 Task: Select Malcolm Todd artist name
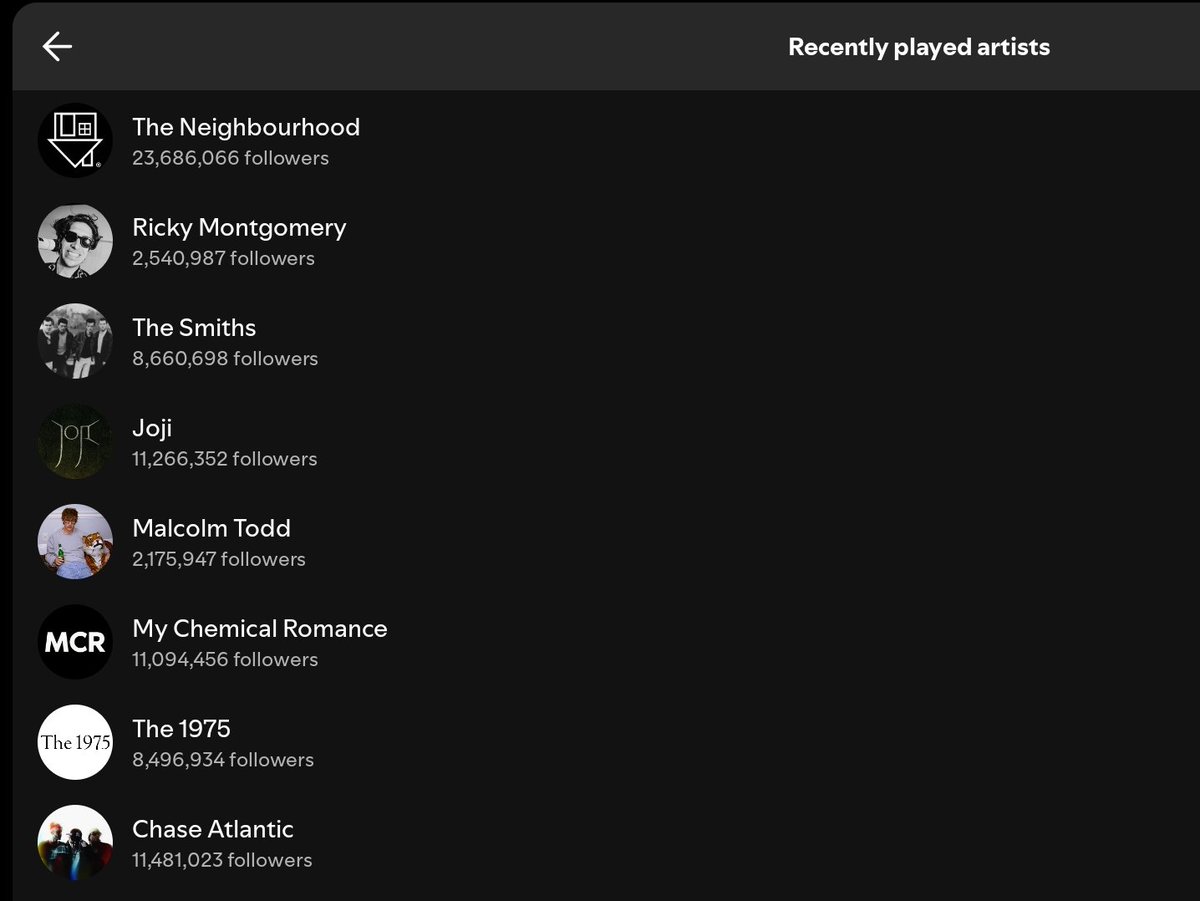click(211, 528)
